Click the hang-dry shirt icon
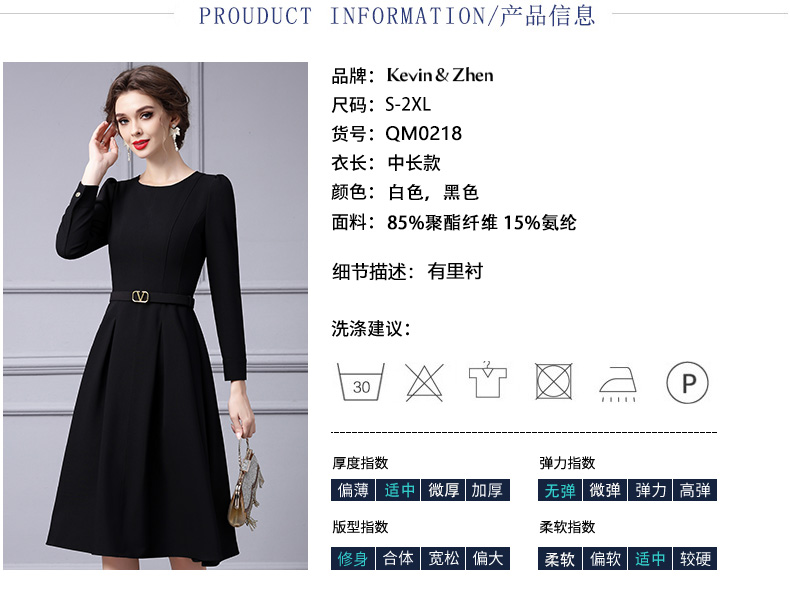 tap(488, 380)
